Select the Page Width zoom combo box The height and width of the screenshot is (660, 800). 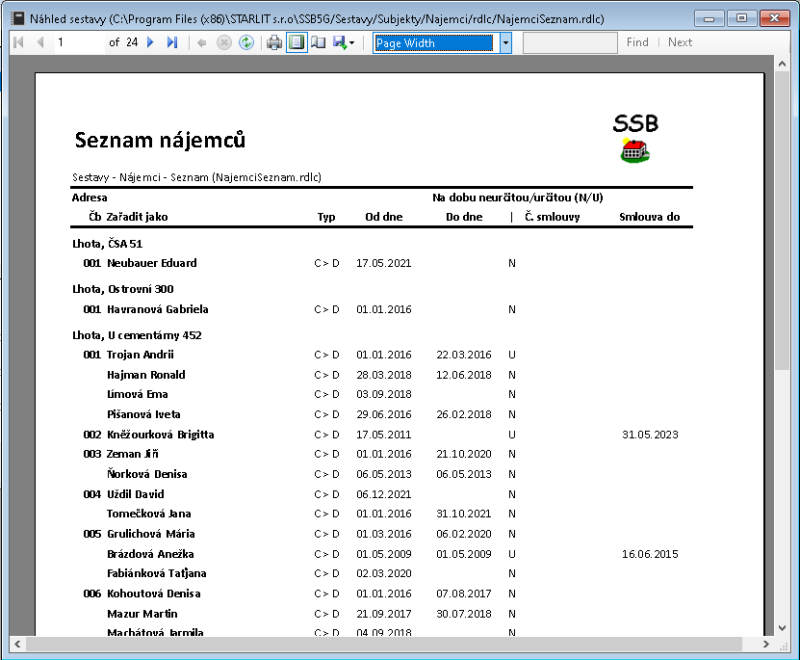tap(433, 43)
